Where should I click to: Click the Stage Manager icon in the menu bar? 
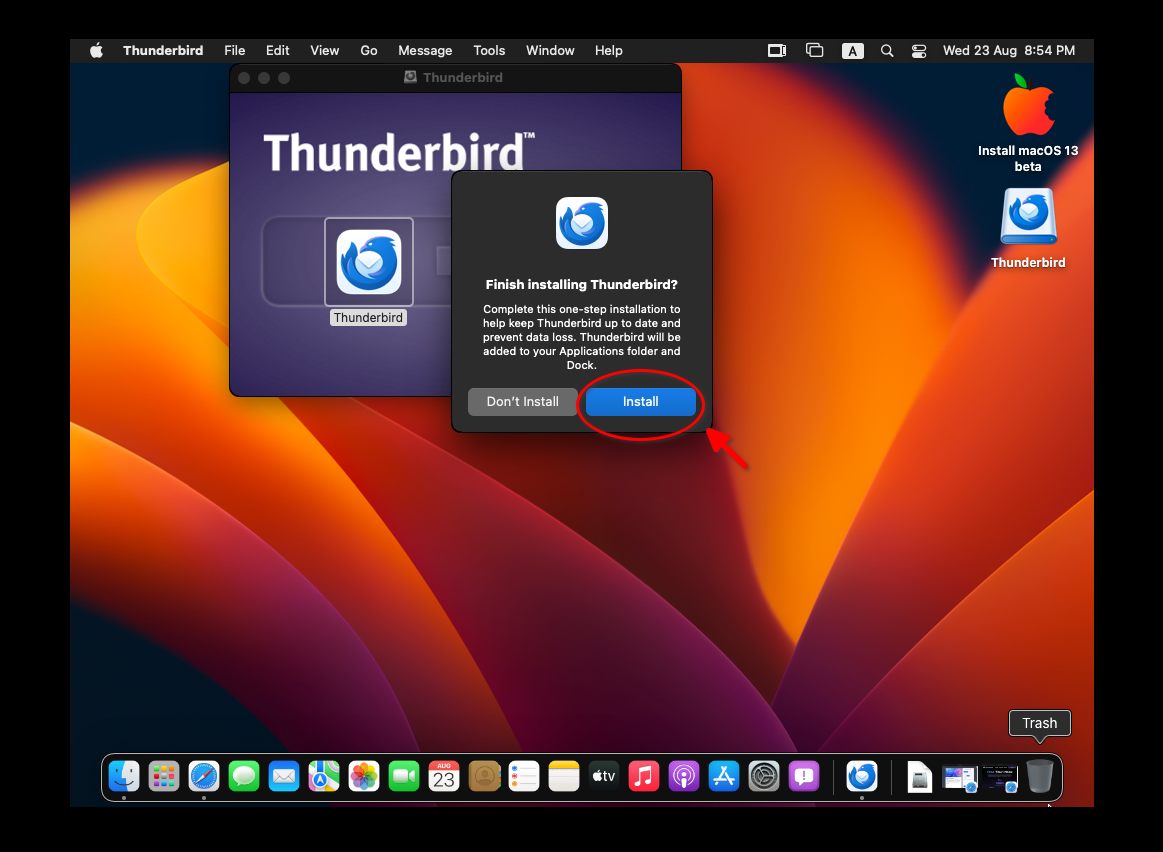tap(814, 50)
